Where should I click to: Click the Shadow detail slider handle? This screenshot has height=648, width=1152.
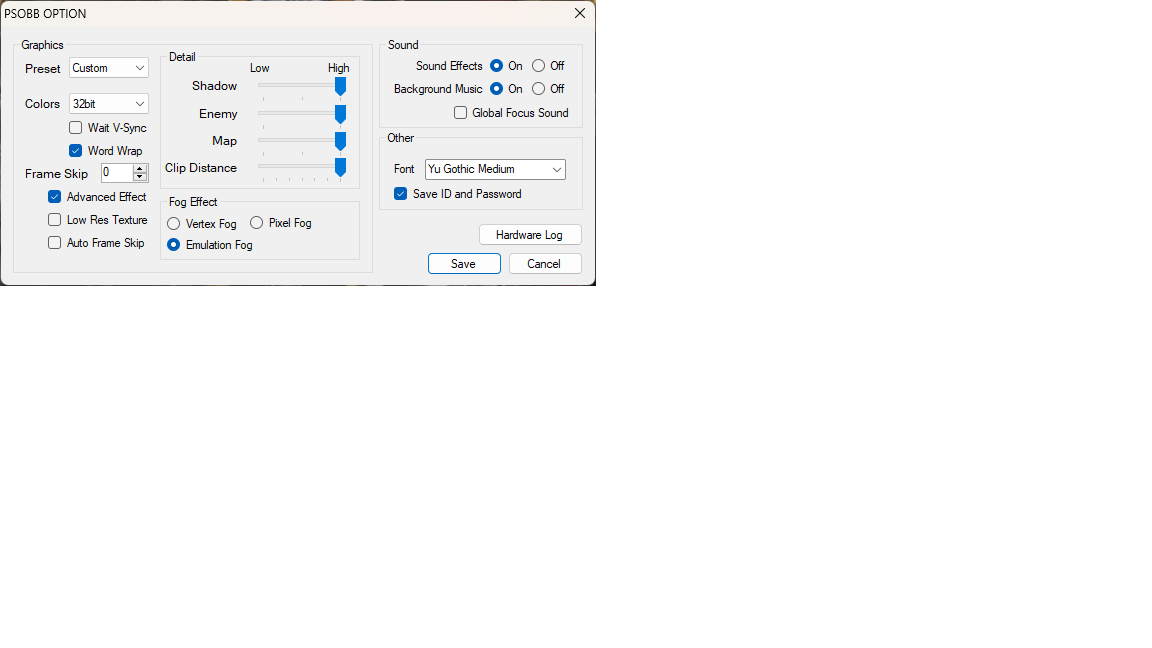pos(340,87)
